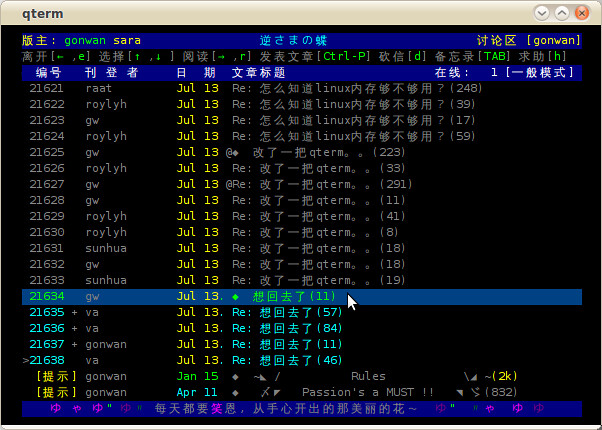This screenshot has width=602, height=430.
Task: Open the 21624 reply with count (59)
Action: point(302,136)
